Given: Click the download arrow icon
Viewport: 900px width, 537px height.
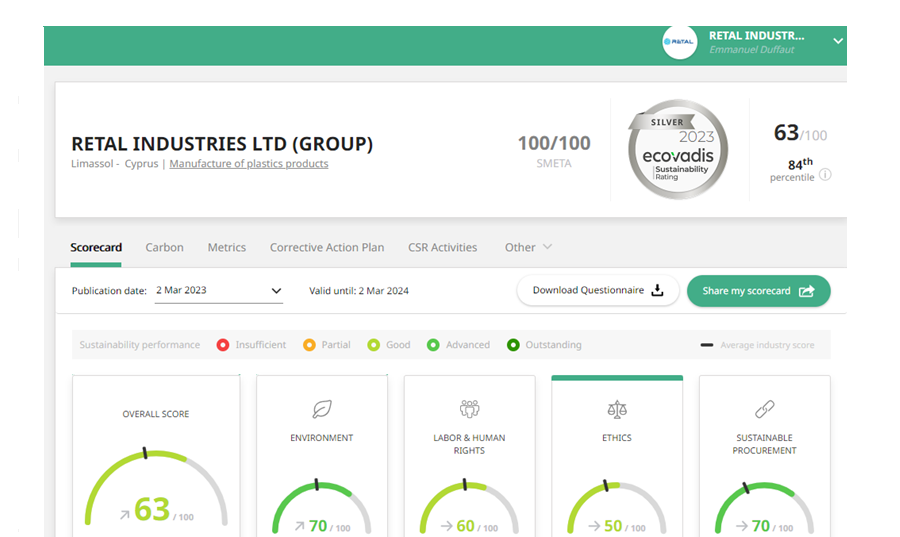Looking at the screenshot, I should pos(657,290).
